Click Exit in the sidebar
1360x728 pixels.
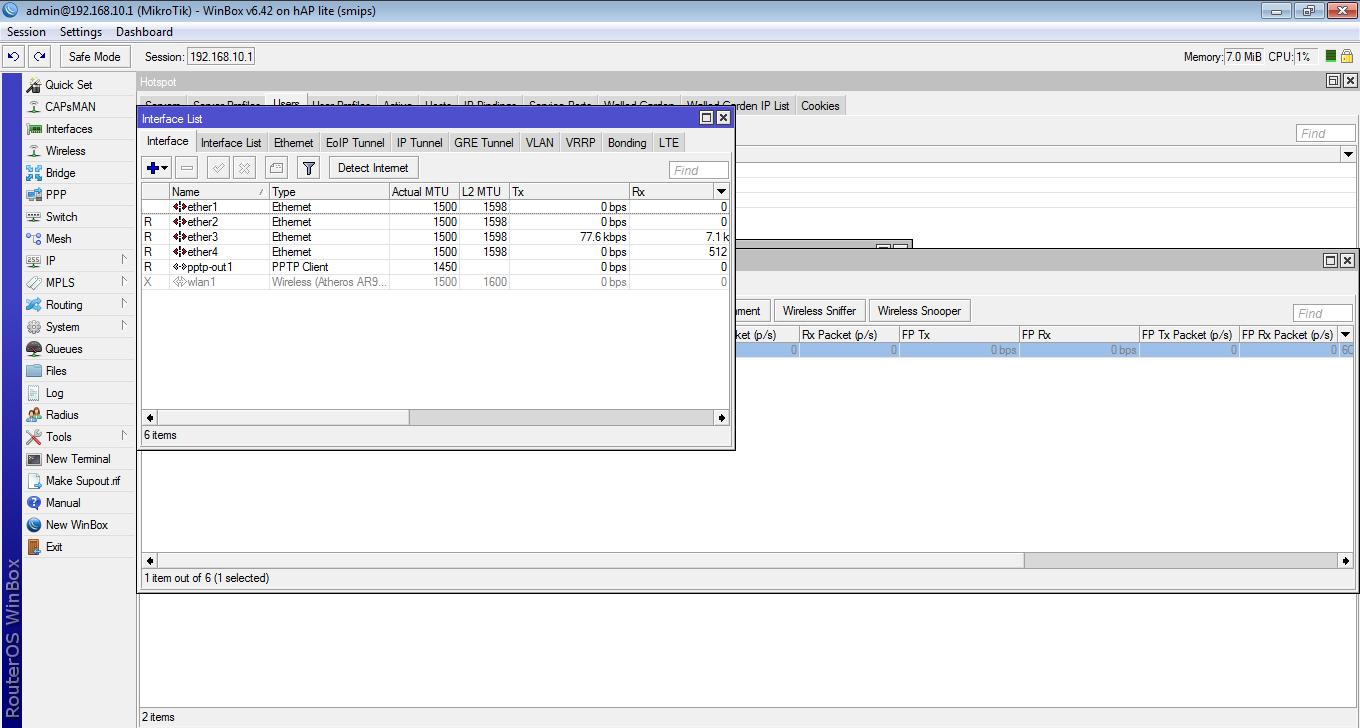[x=54, y=547]
